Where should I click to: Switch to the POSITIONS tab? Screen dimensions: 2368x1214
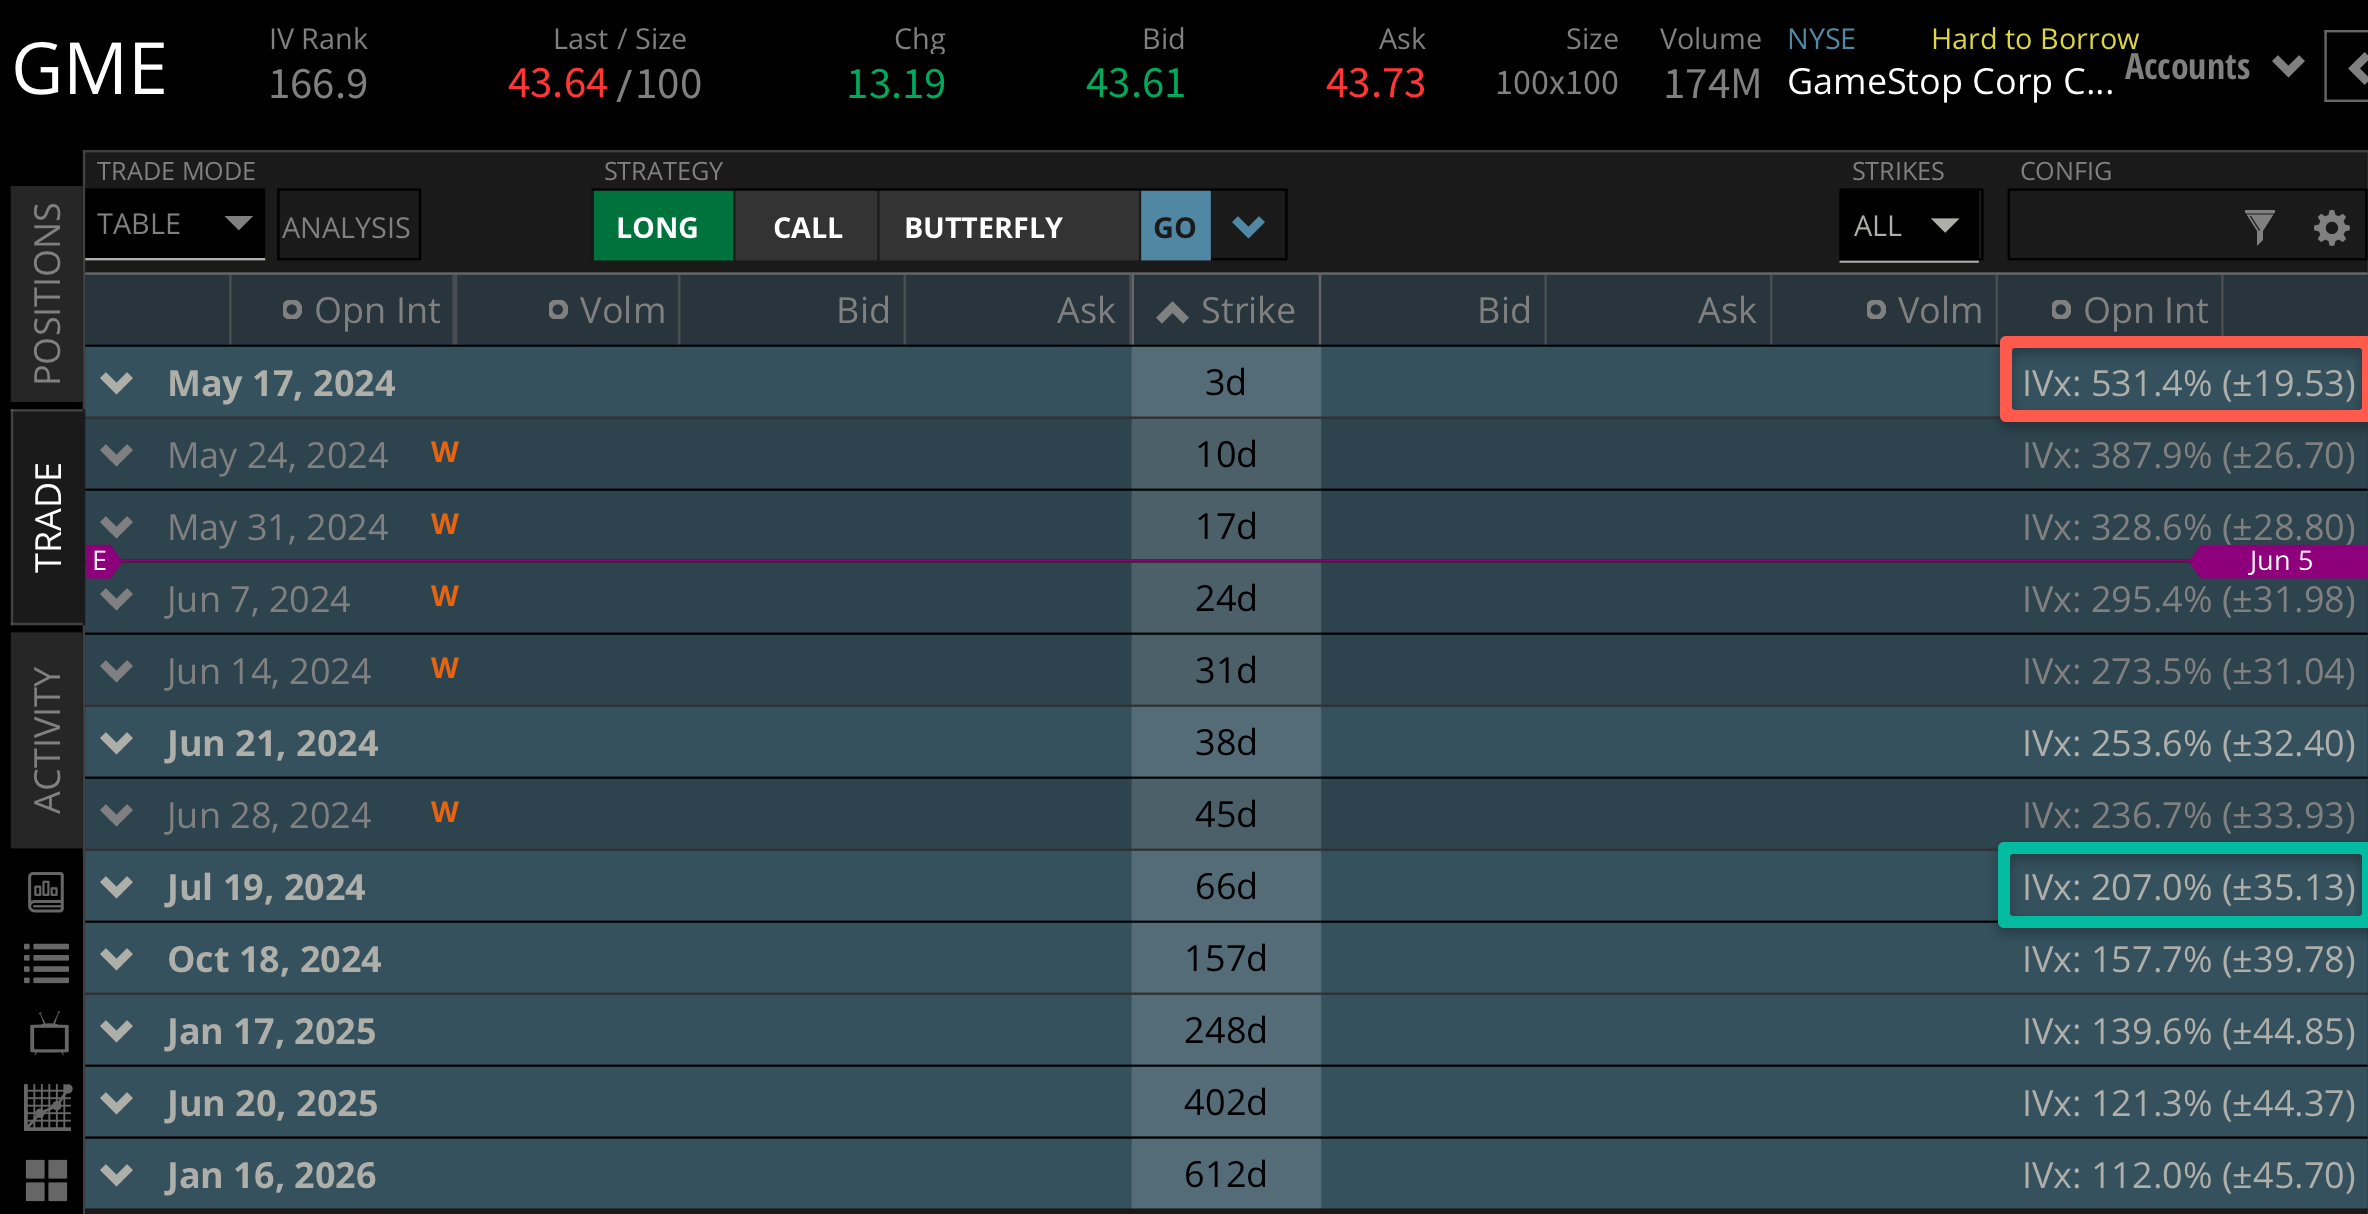44,290
